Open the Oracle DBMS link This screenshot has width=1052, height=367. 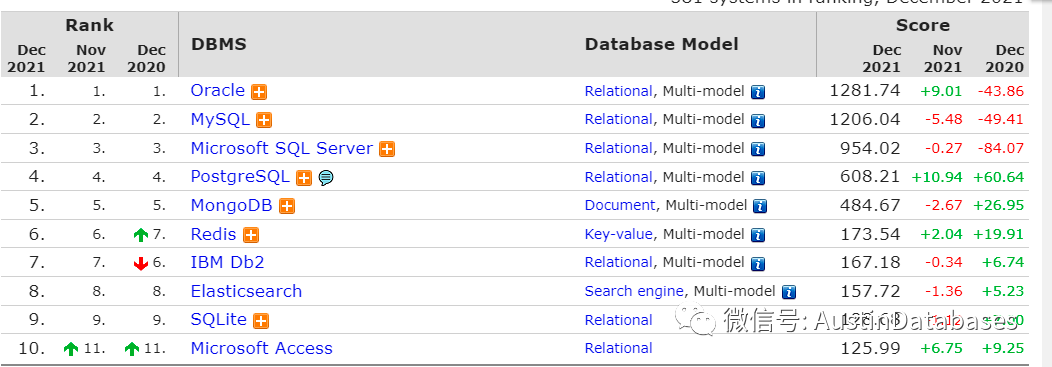[218, 91]
